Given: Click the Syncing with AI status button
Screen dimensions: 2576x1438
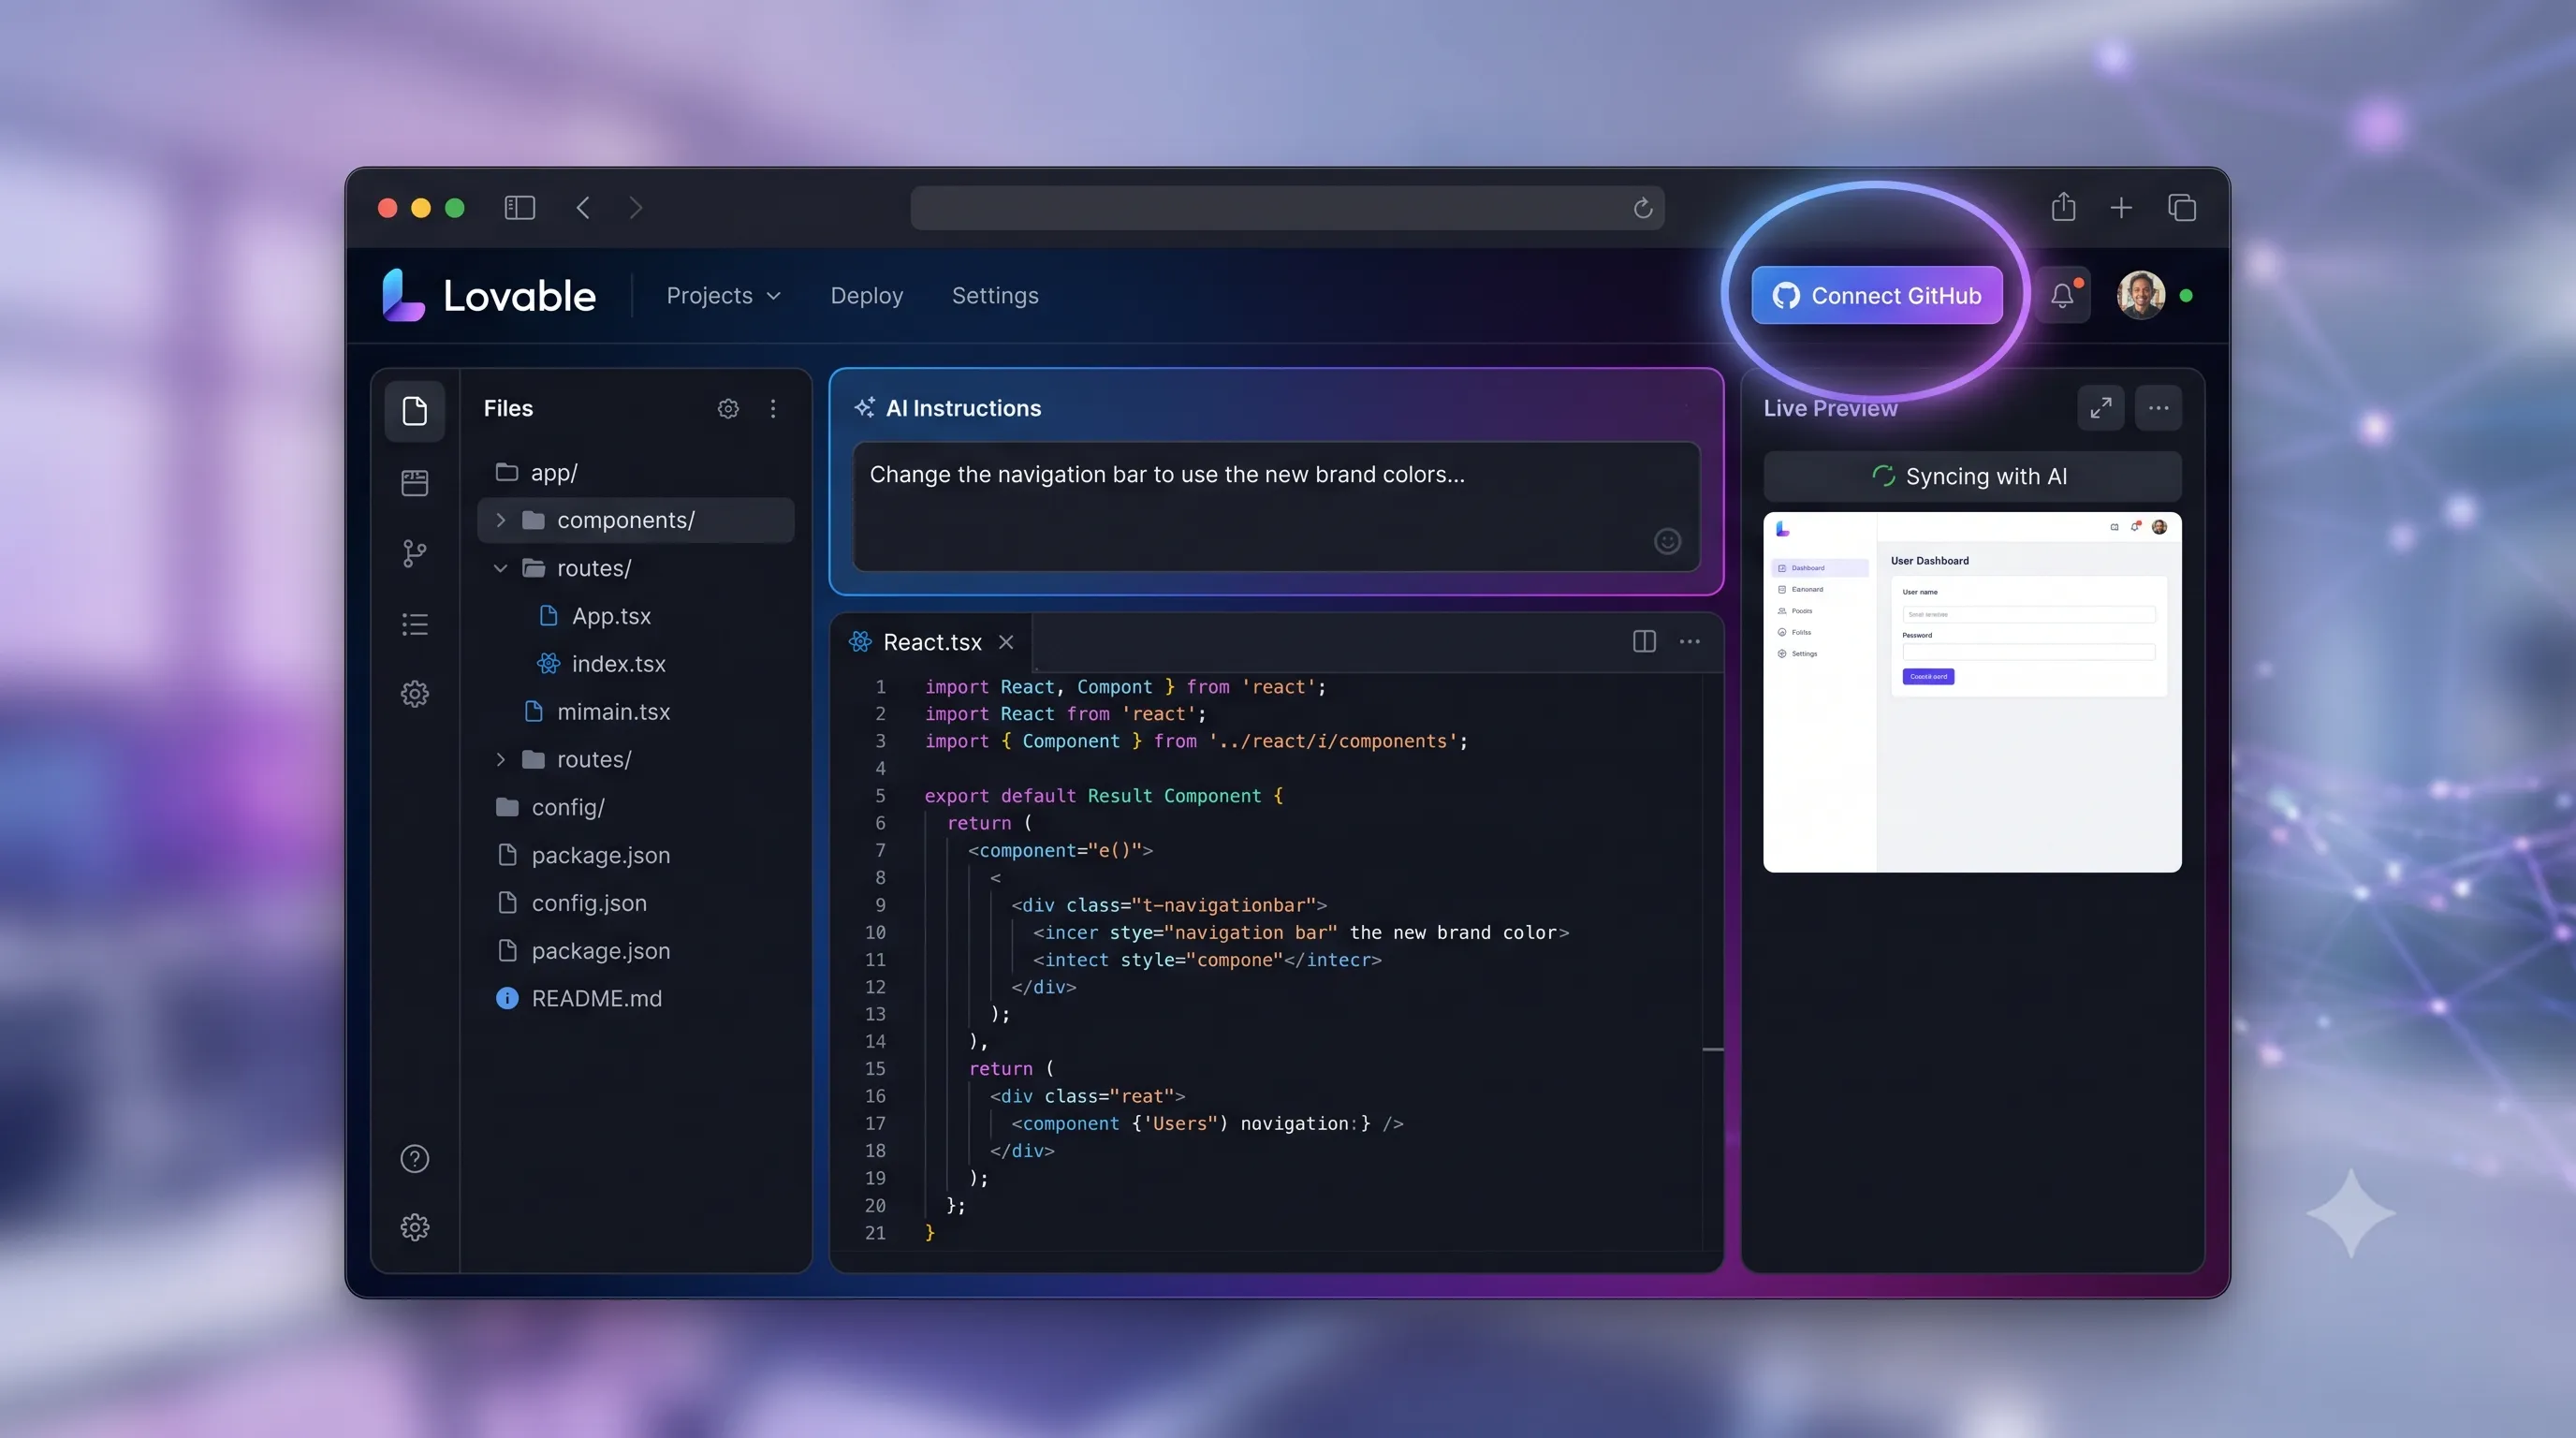Looking at the screenshot, I should pyautogui.click(x=1971, y=476).
